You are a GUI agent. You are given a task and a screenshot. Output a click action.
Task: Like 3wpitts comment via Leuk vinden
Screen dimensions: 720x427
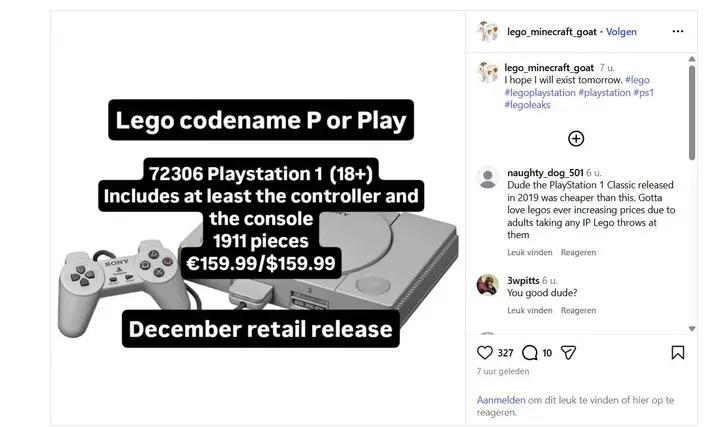coord(529,310)
